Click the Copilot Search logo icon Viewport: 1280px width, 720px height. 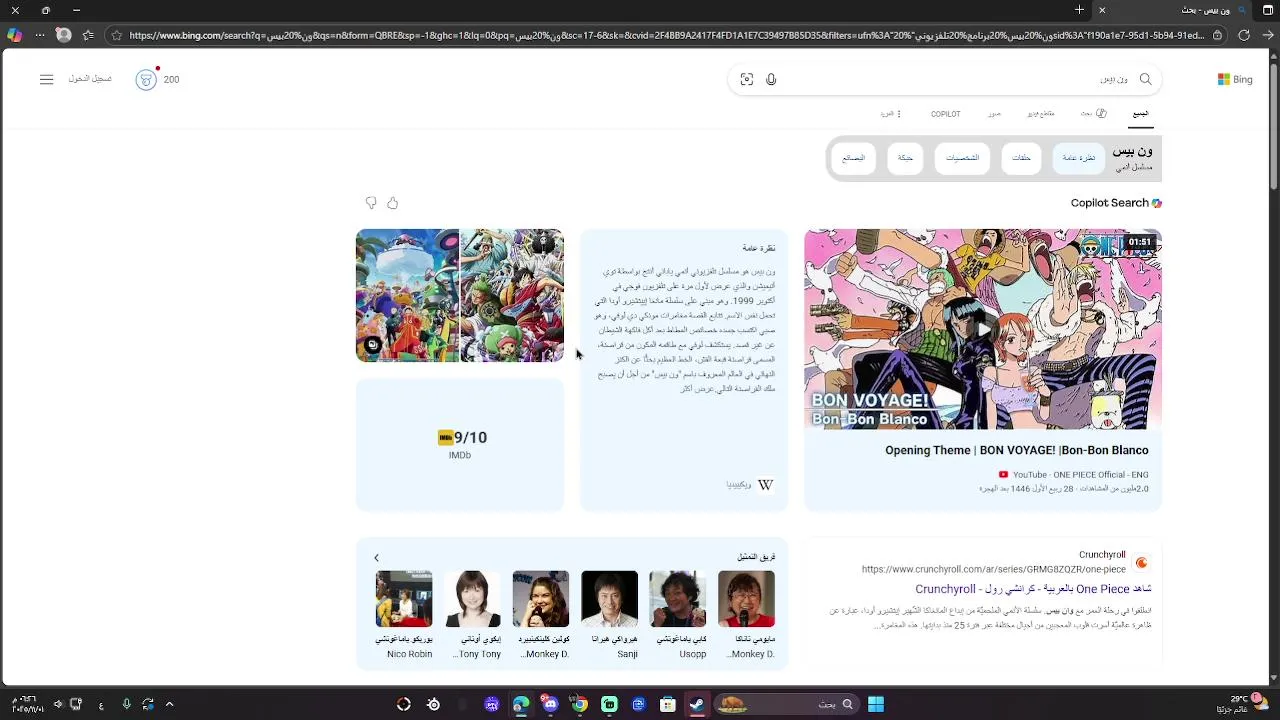tap(1157, 203)
